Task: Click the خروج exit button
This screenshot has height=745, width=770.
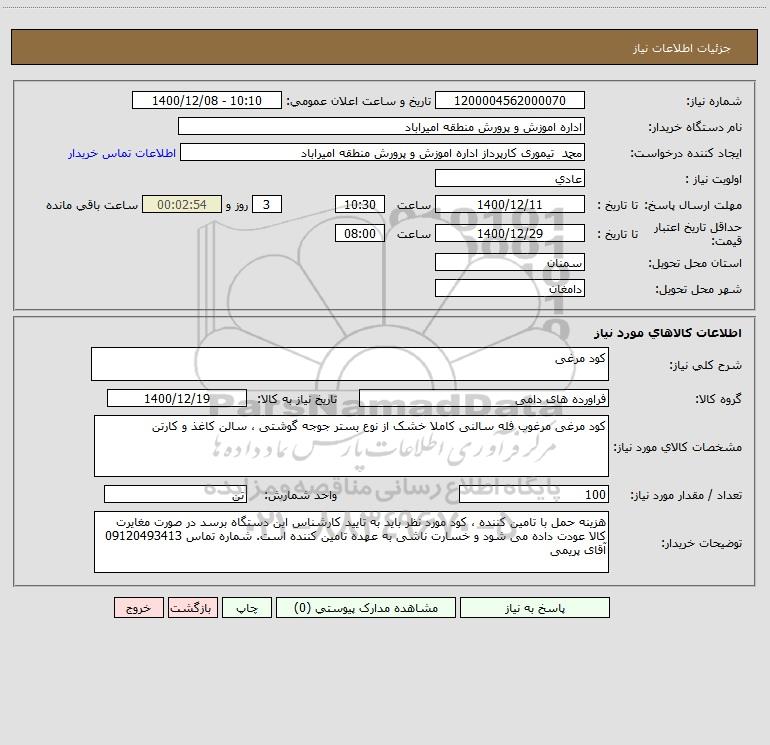Action: click(x=138, y=608)
